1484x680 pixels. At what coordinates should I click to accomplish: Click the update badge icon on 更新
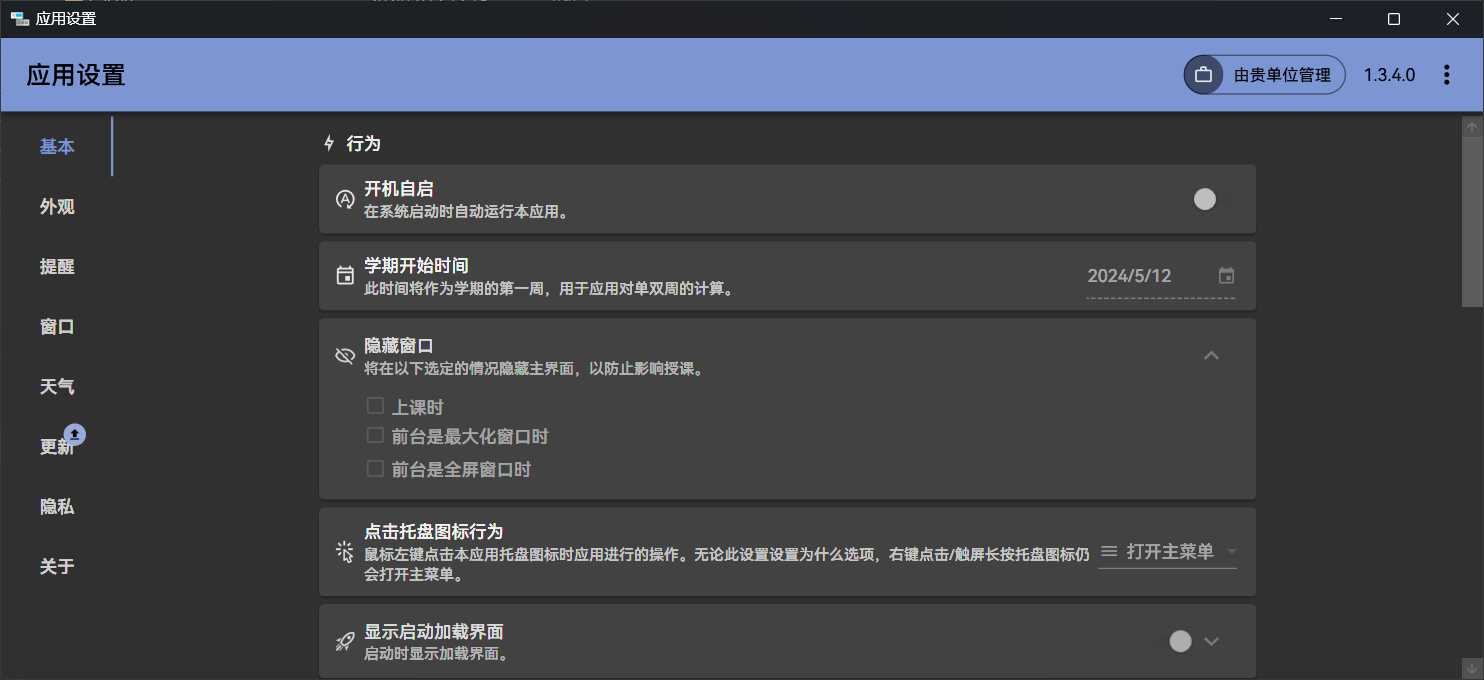click(x=75, y=434)
